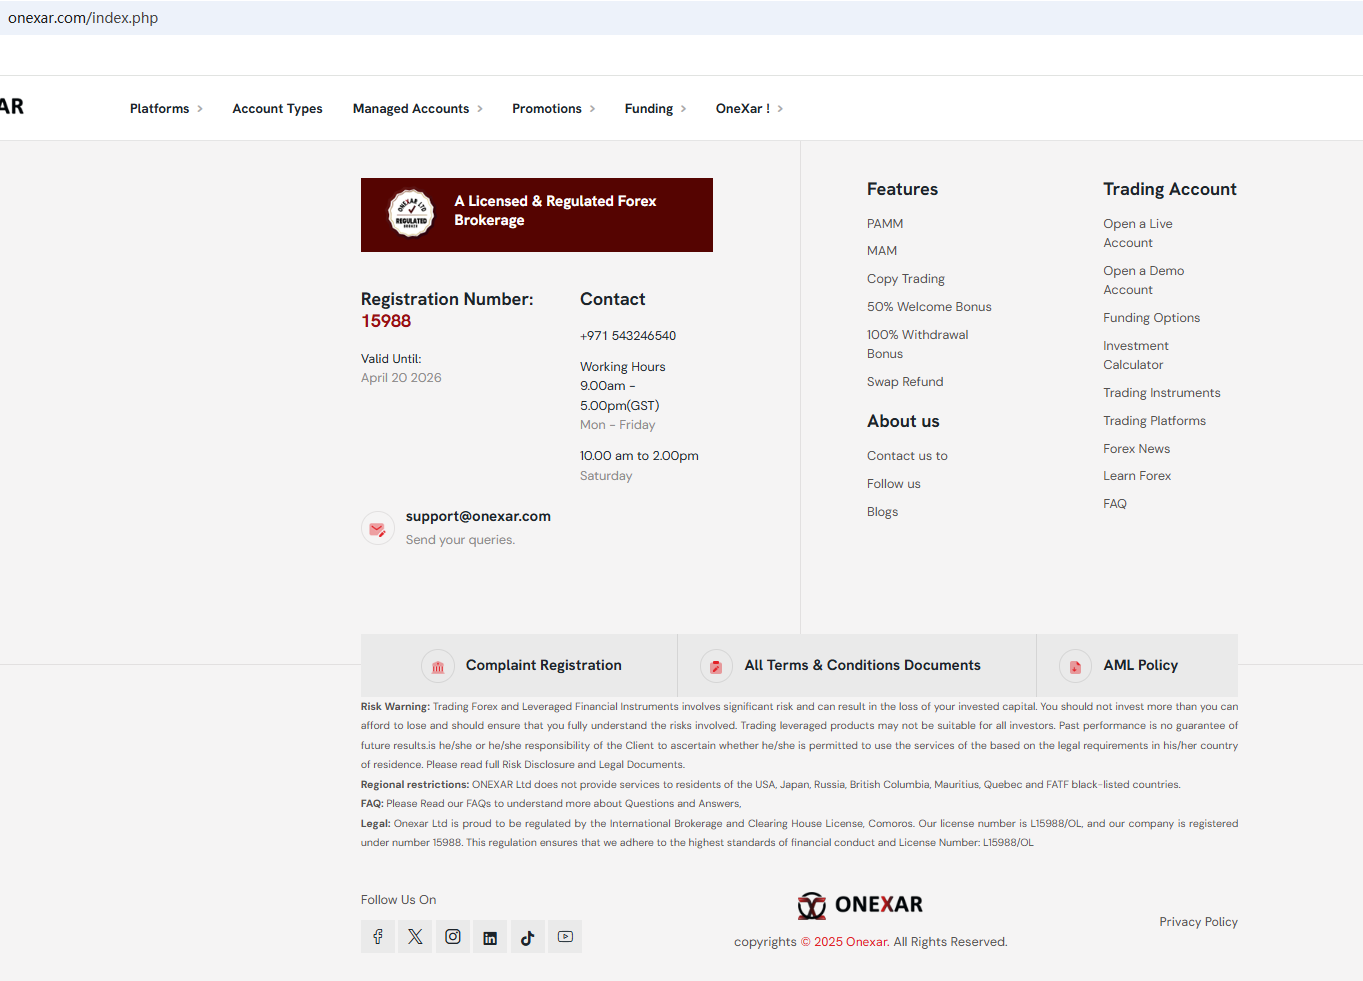Click the Regulated seal badge icon
The image size is (1363, 981).
pos(411,213)
